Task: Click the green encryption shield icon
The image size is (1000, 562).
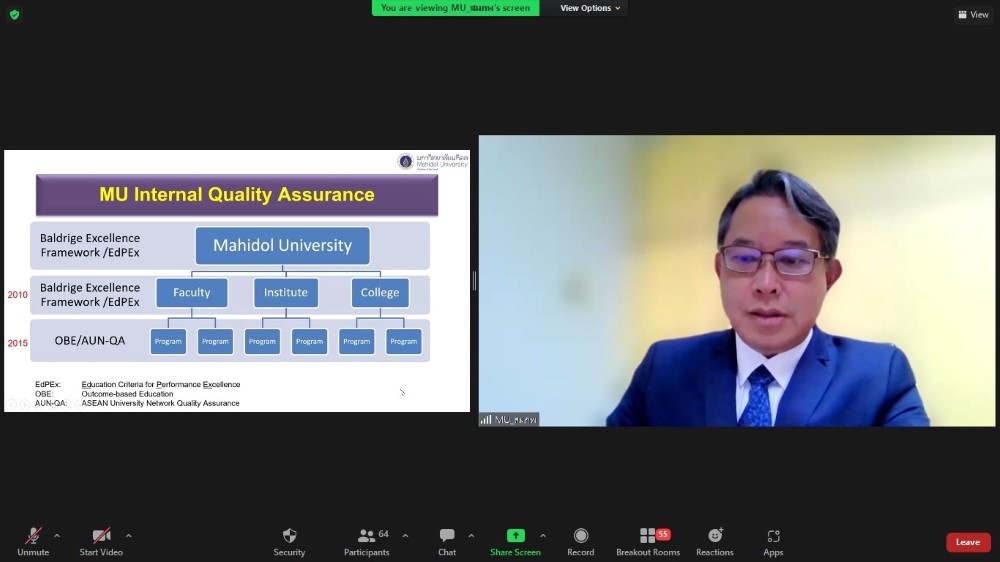Action: click(14, 14)
